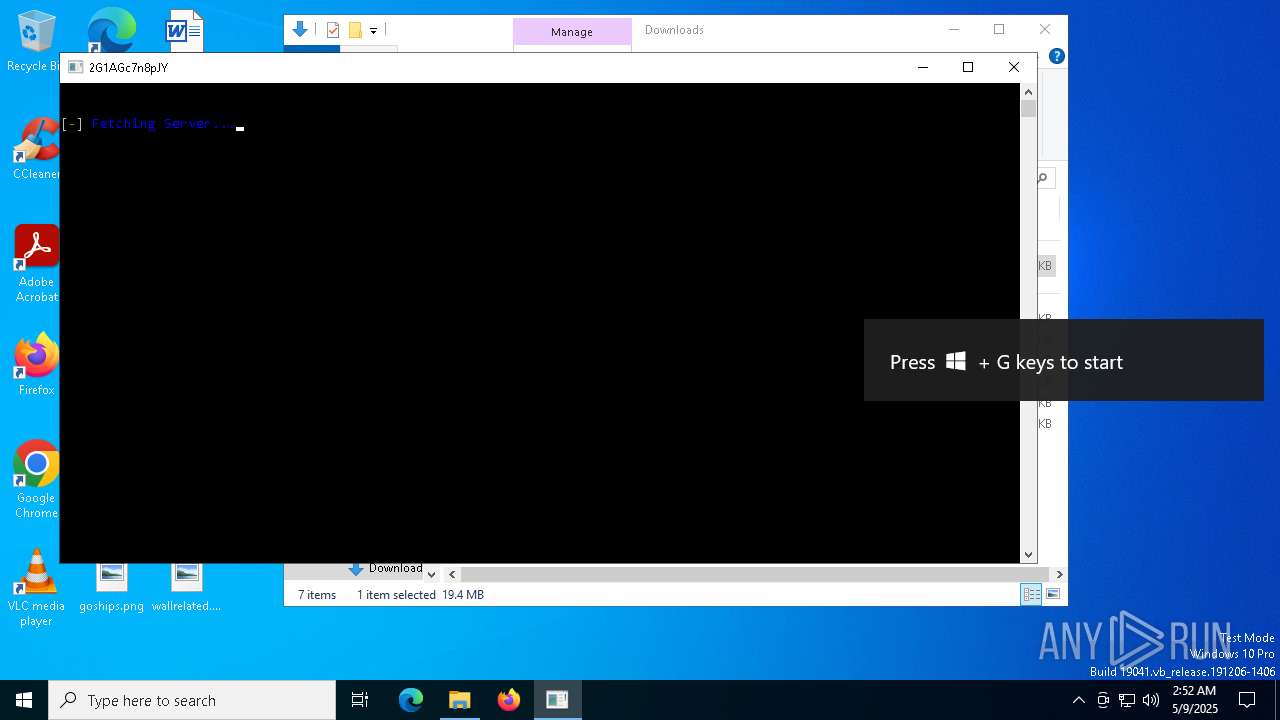1280x720 pixels.
Task: Open Explorer's blue Help question mark
Action: coord(1056,56)
